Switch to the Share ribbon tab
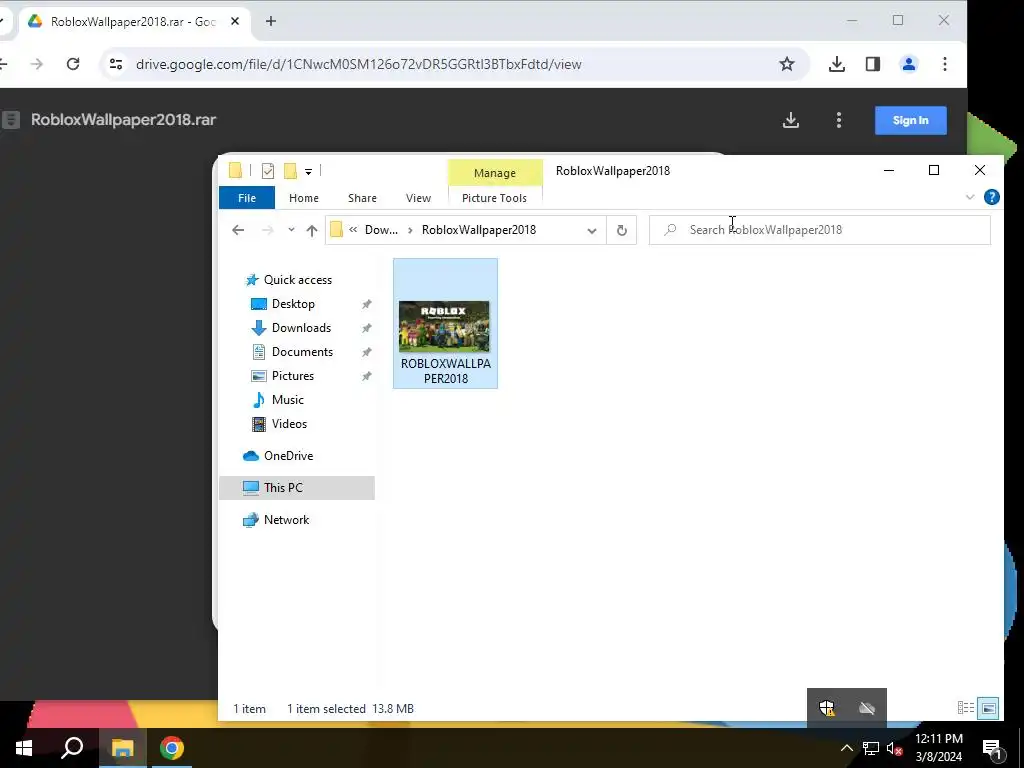The image size is (1024, 768). [x=362, y=198]
